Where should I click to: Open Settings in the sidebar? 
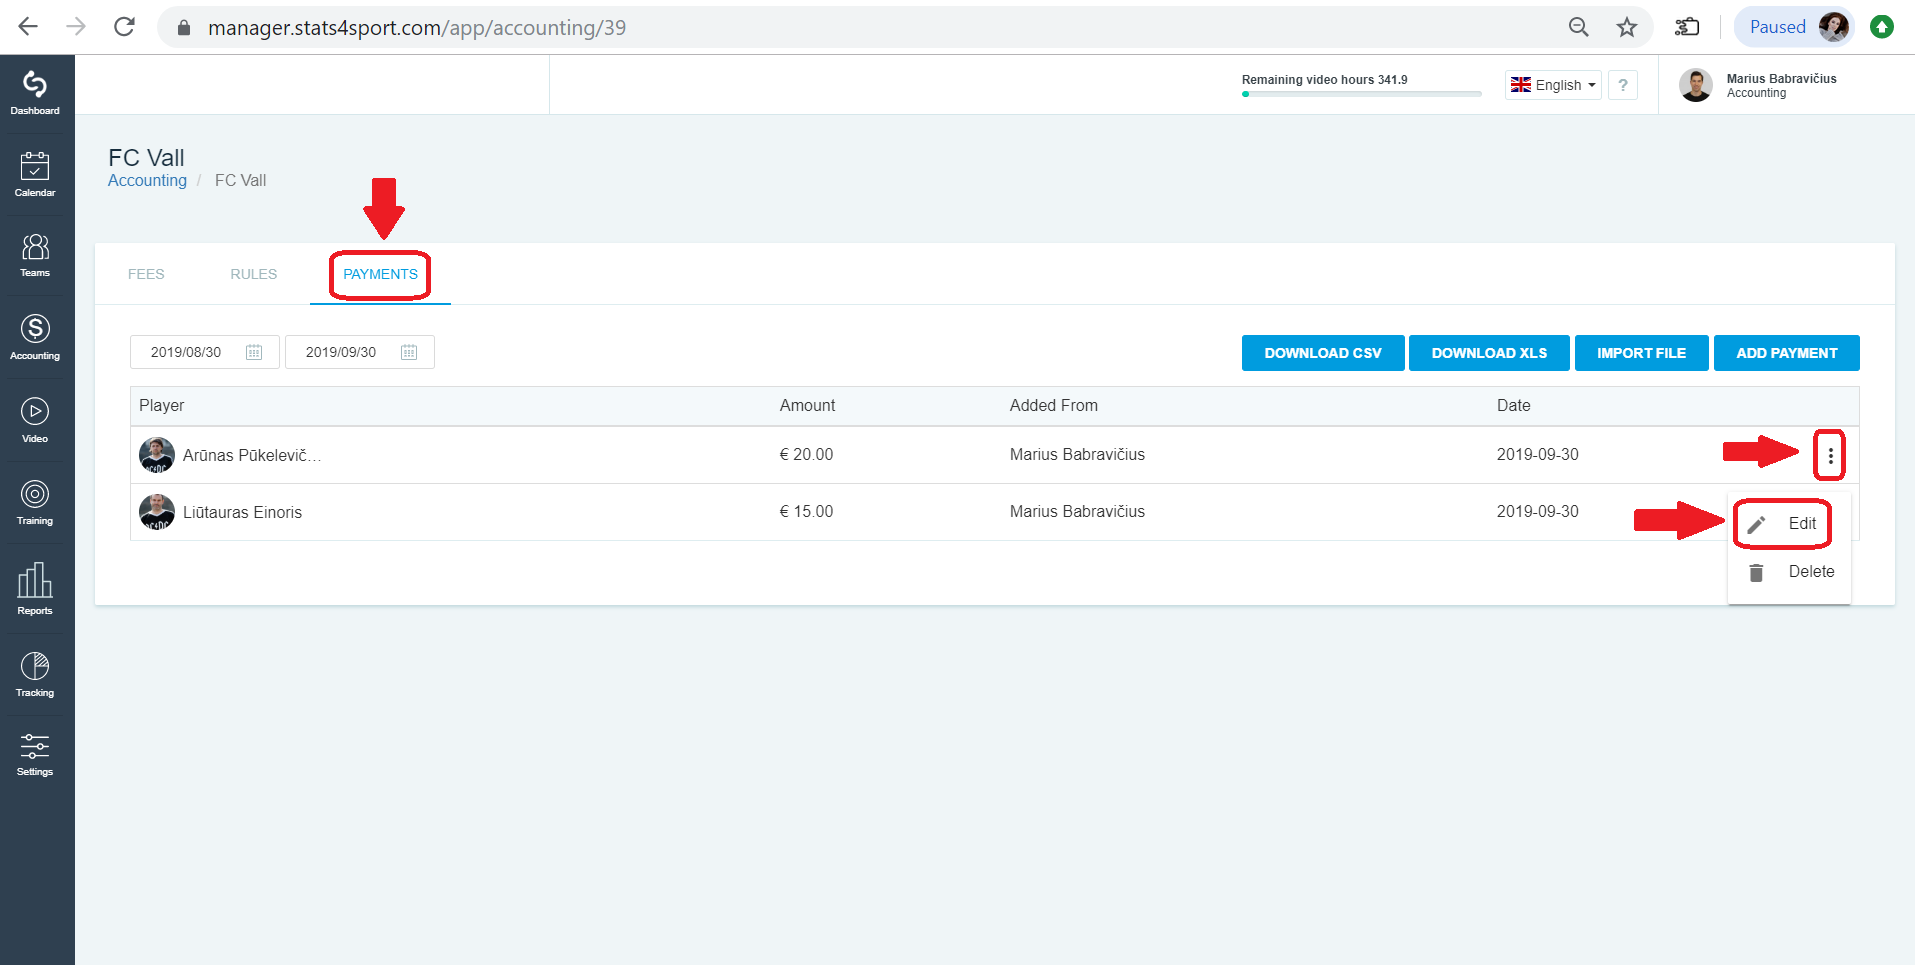coord(35,755)
